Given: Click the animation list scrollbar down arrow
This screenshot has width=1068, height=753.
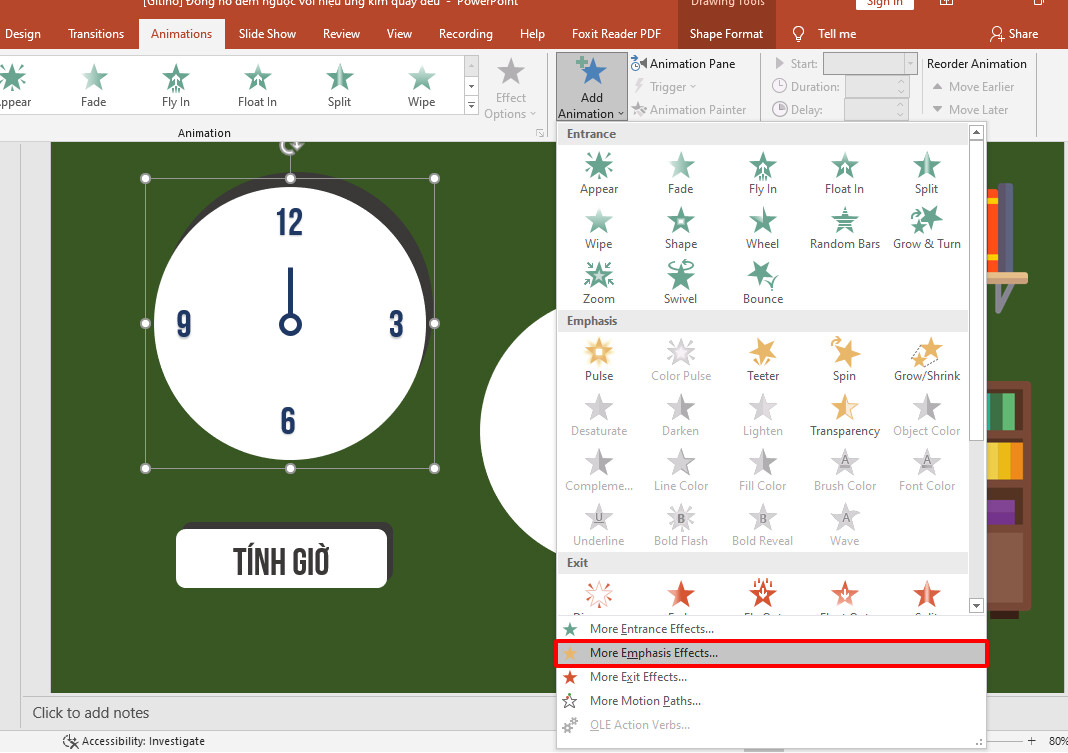Looking at the screenshot, I should click(976, 605).
